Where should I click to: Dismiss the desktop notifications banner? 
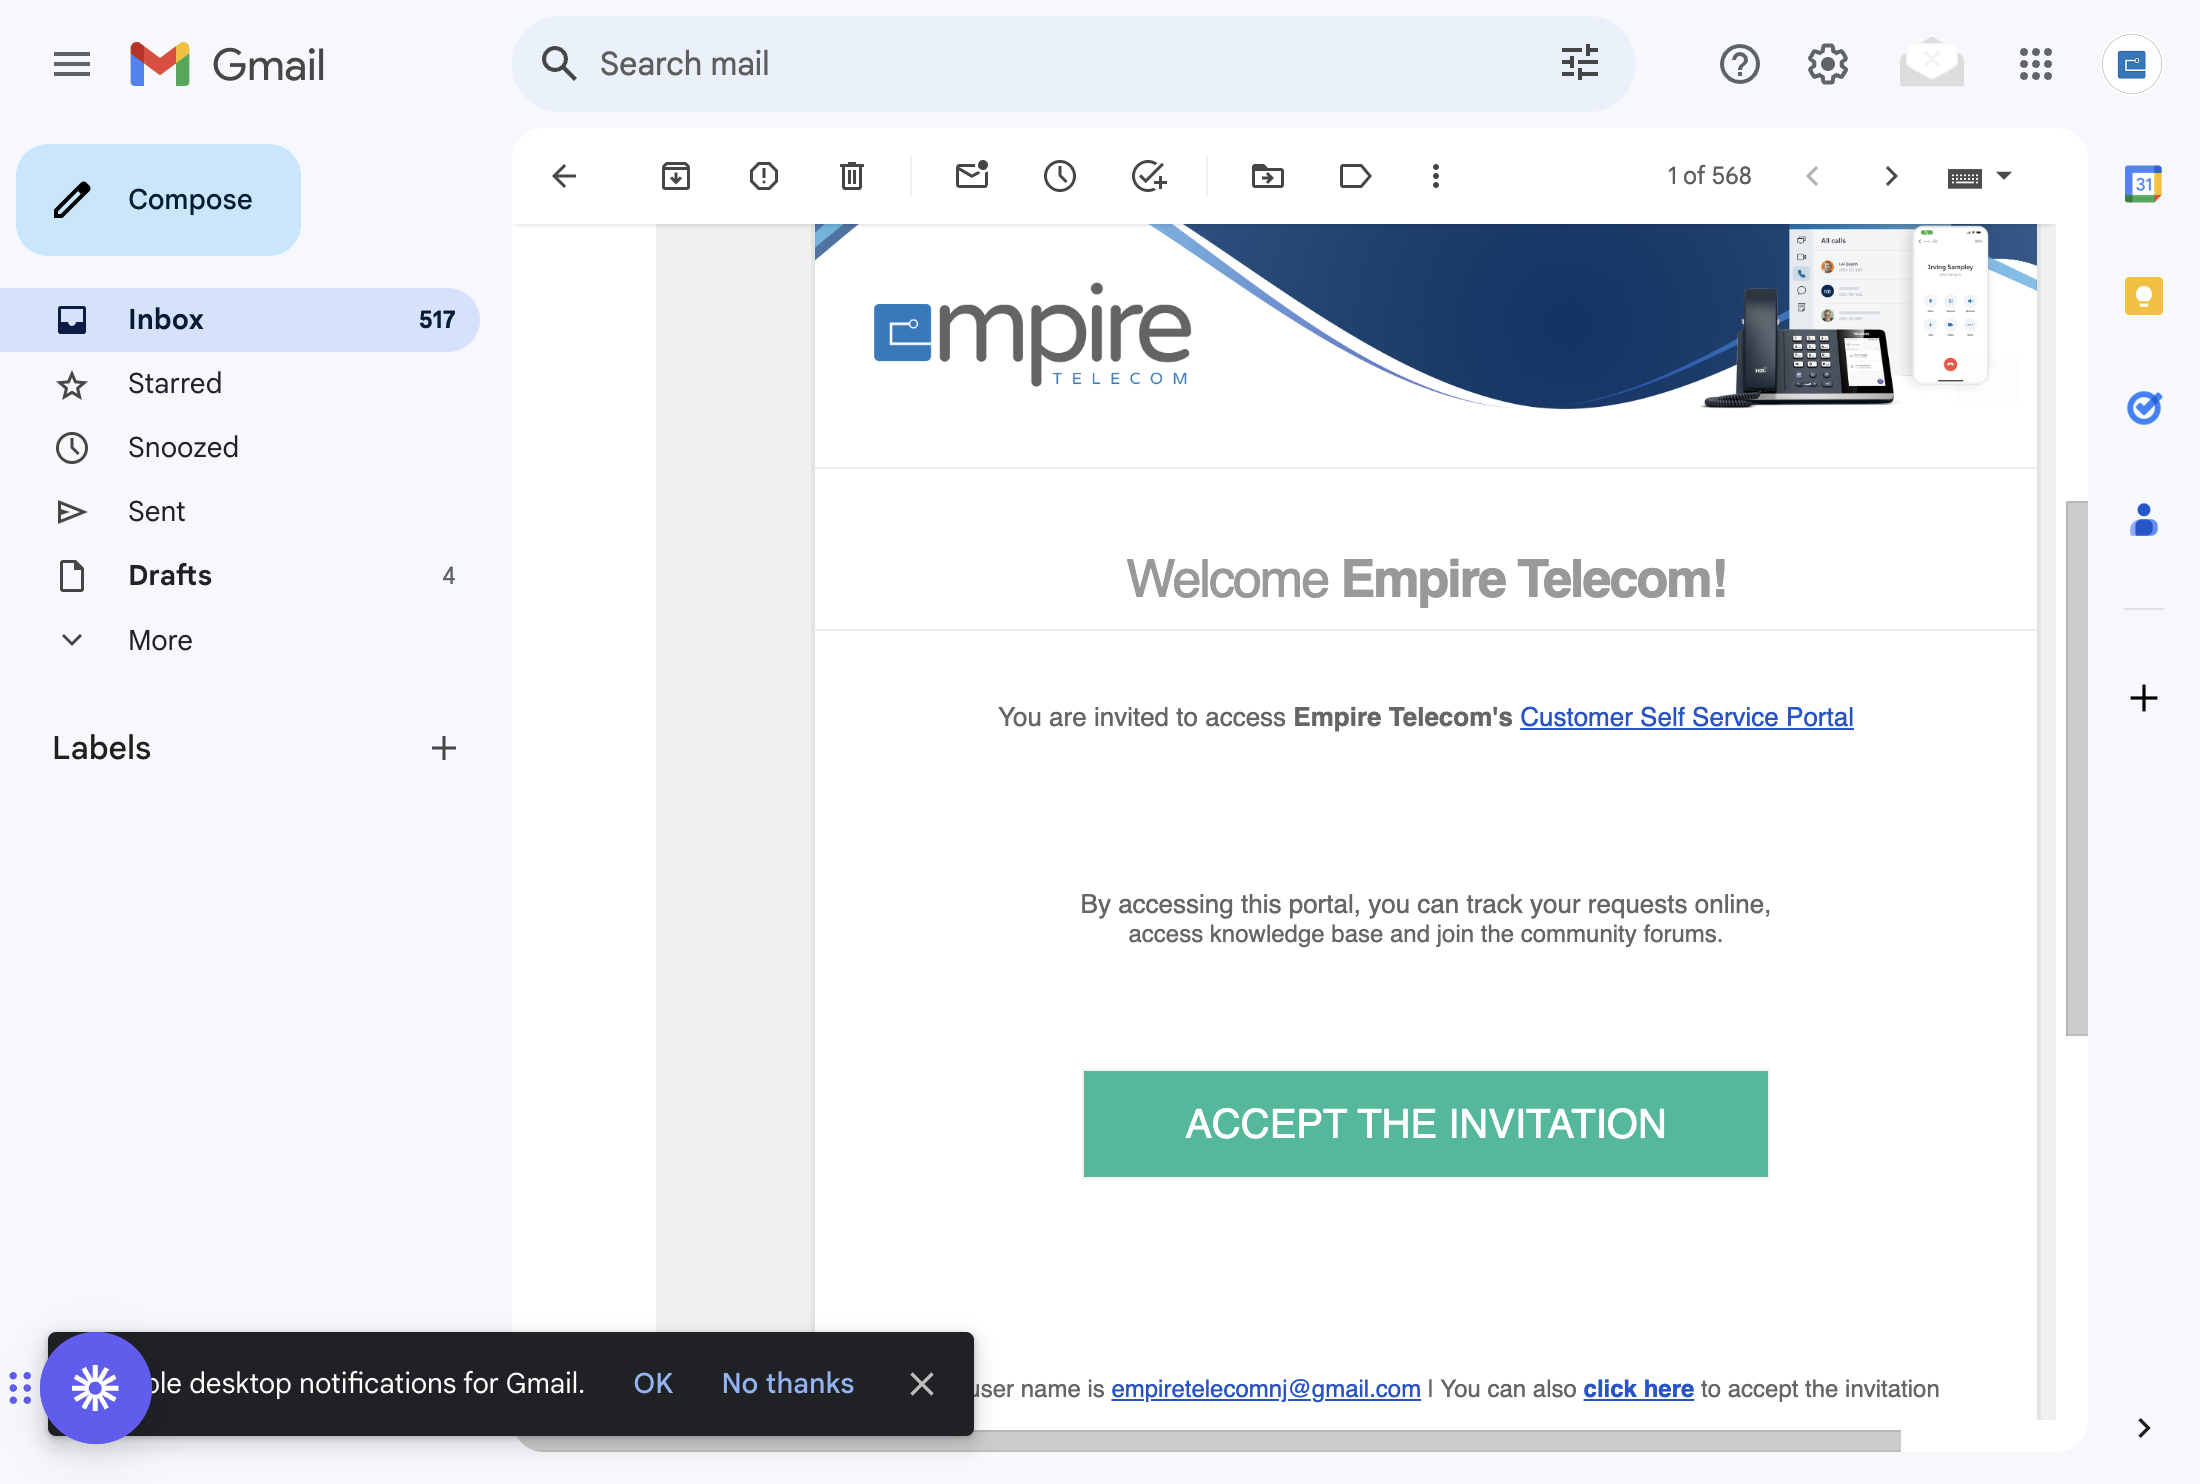point(922,1384)
